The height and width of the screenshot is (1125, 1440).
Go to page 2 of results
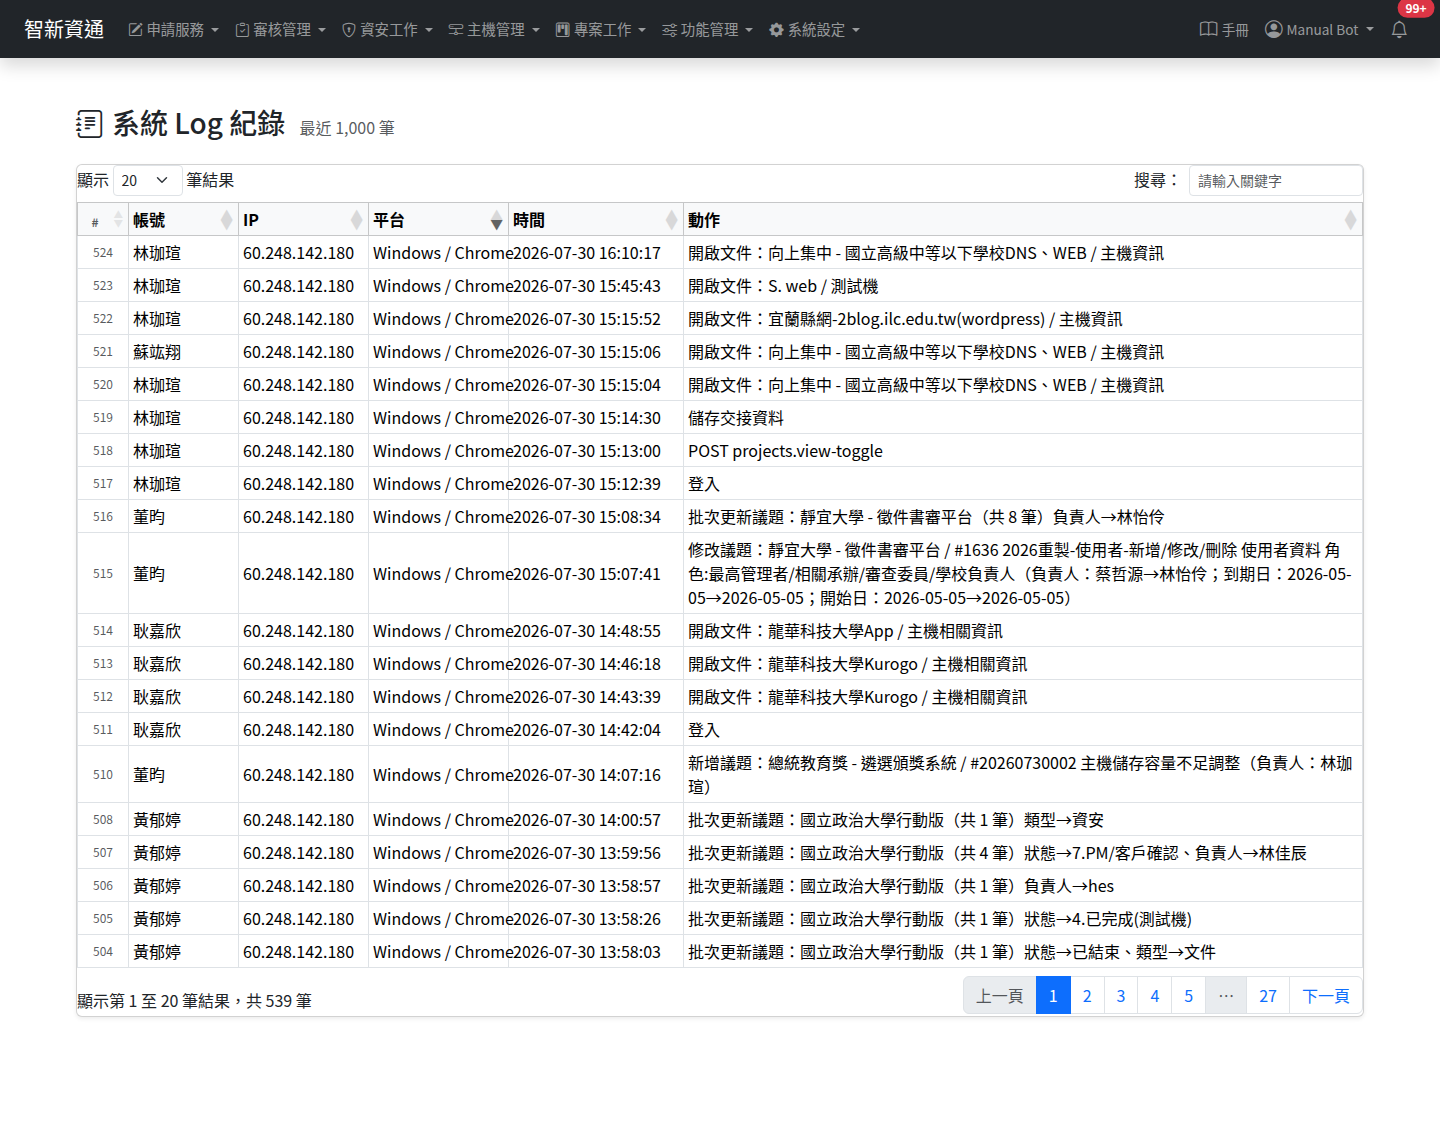(x=1087, y=996)
